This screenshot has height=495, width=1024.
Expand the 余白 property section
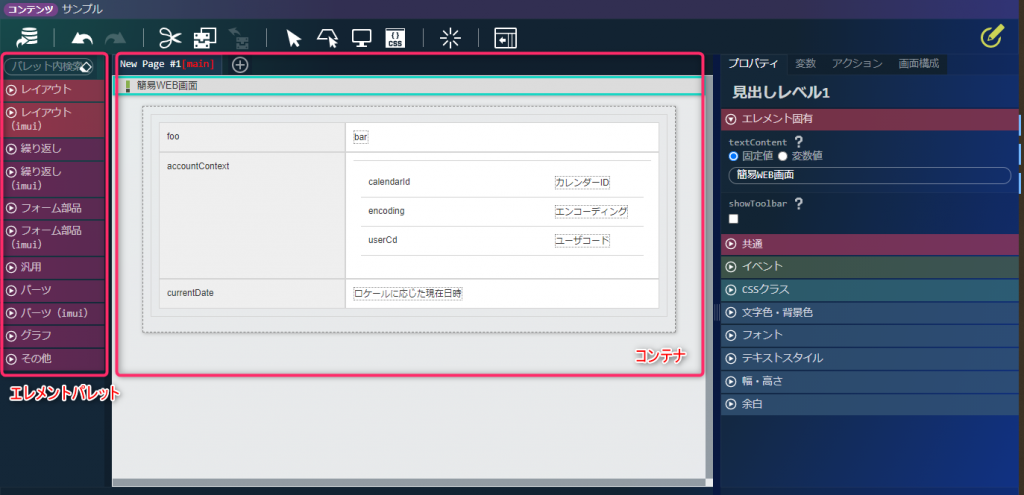870,404
